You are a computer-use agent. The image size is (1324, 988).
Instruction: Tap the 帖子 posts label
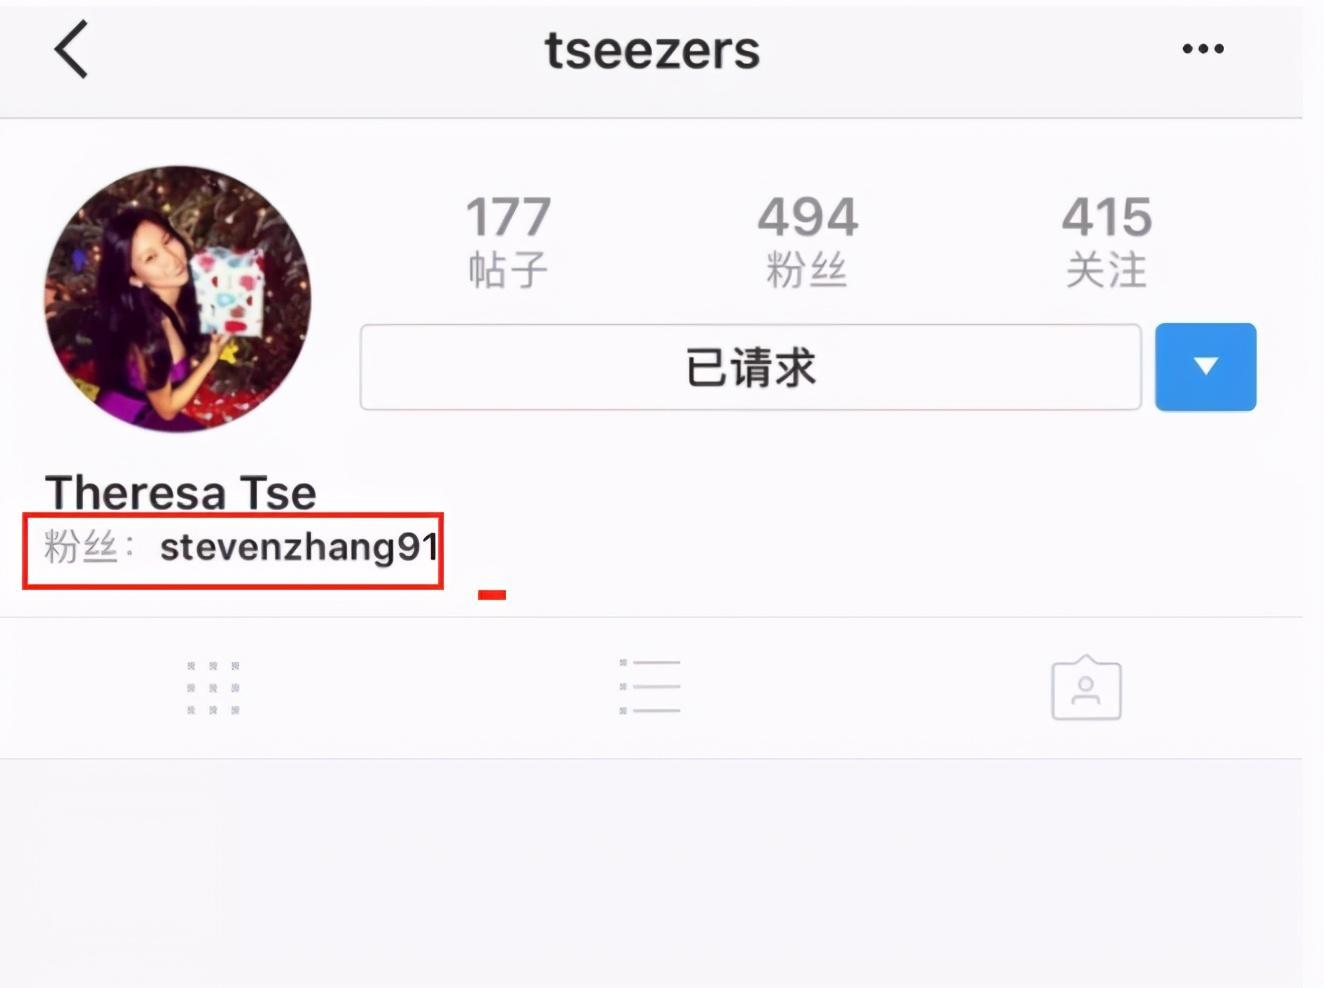(x=508, y=270)
